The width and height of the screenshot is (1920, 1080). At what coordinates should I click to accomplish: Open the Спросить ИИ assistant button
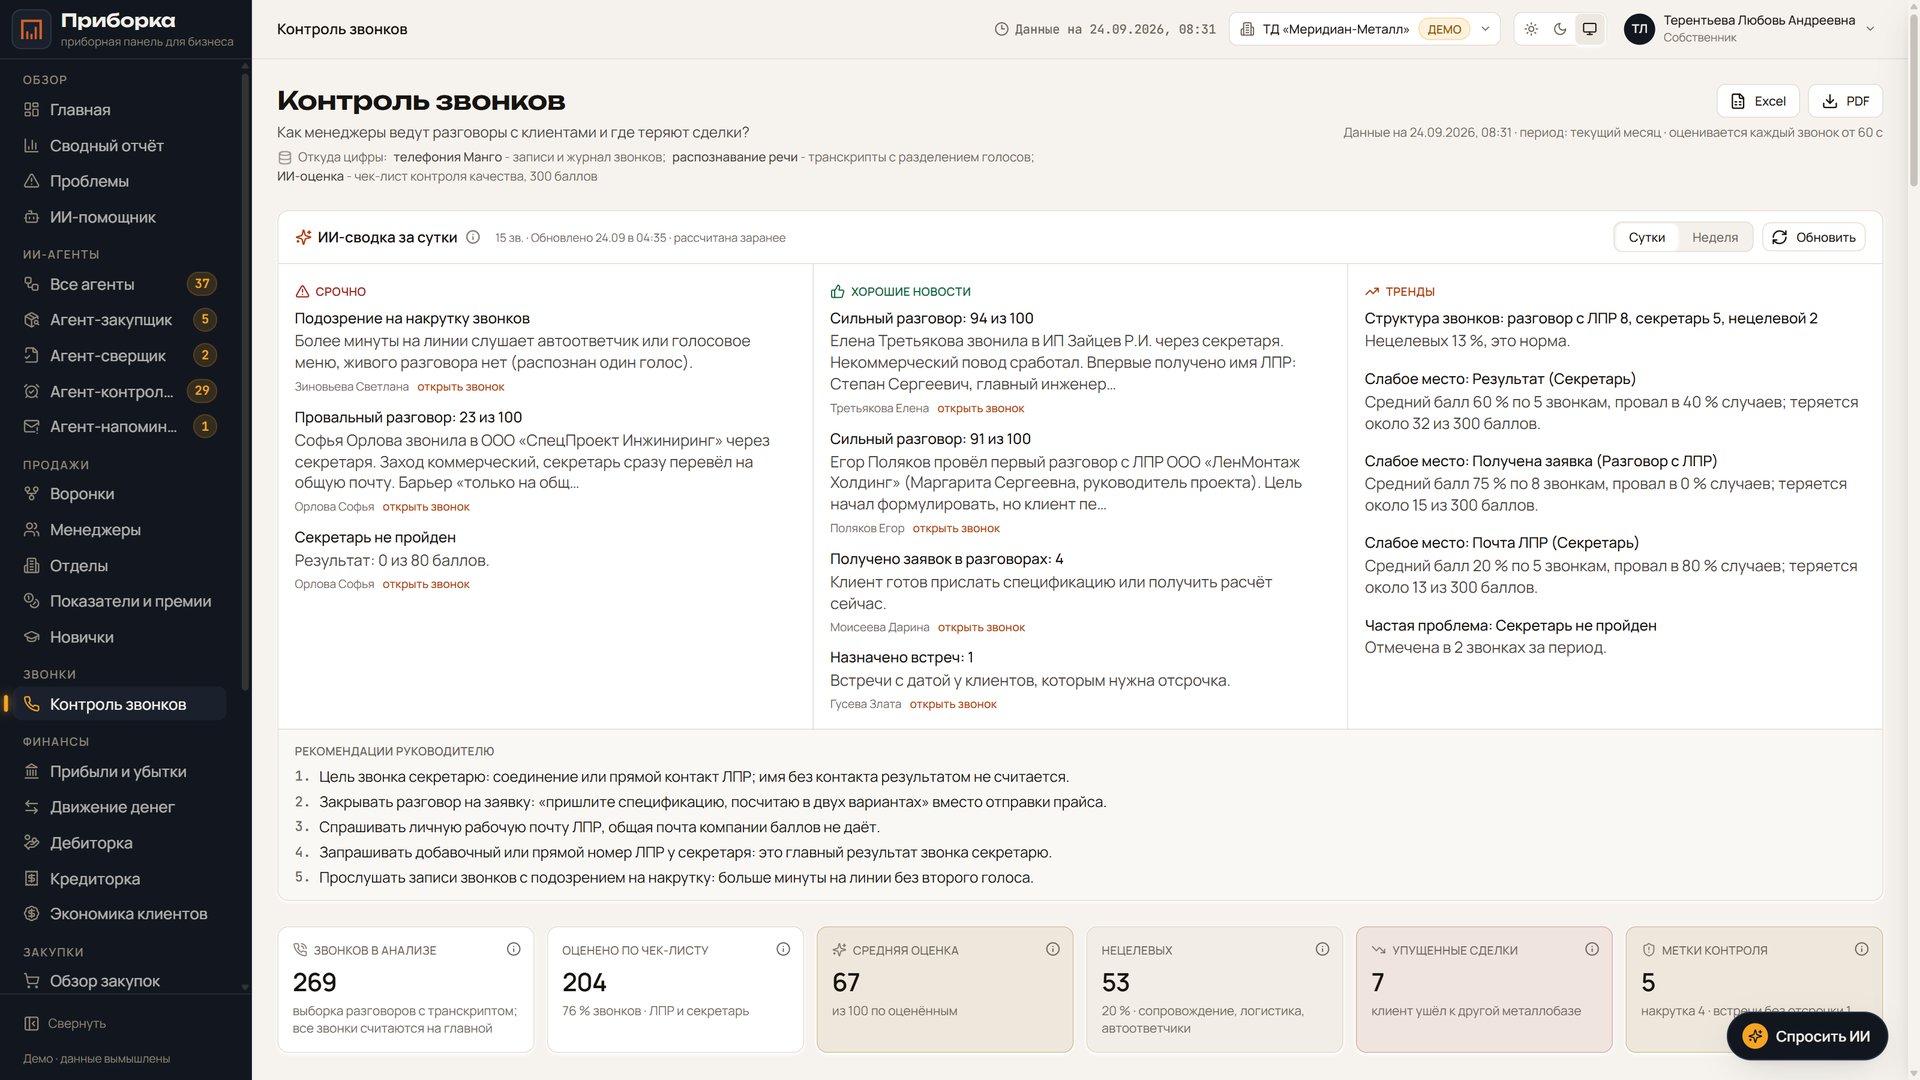pos(1806,1036)
